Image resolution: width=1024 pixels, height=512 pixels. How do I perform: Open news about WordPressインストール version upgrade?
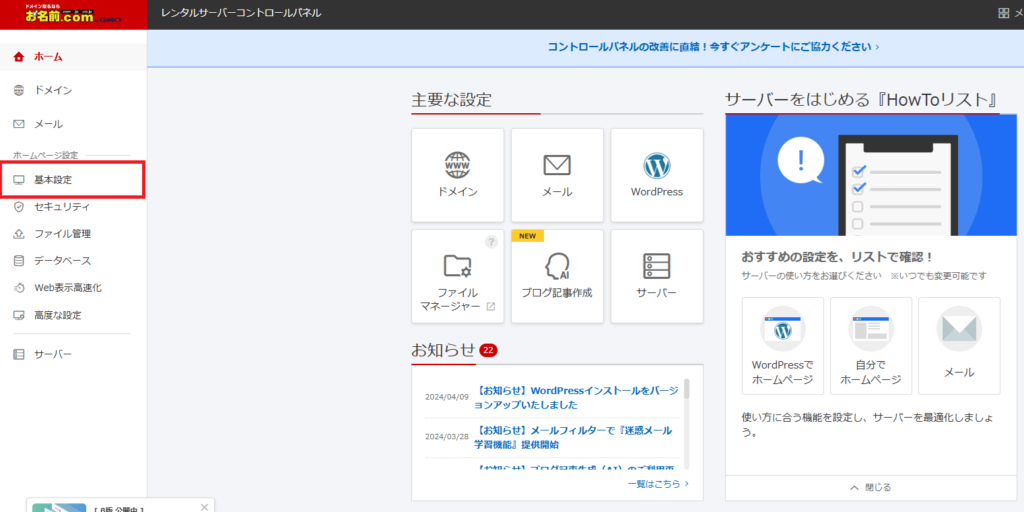[x=578, y=398]
